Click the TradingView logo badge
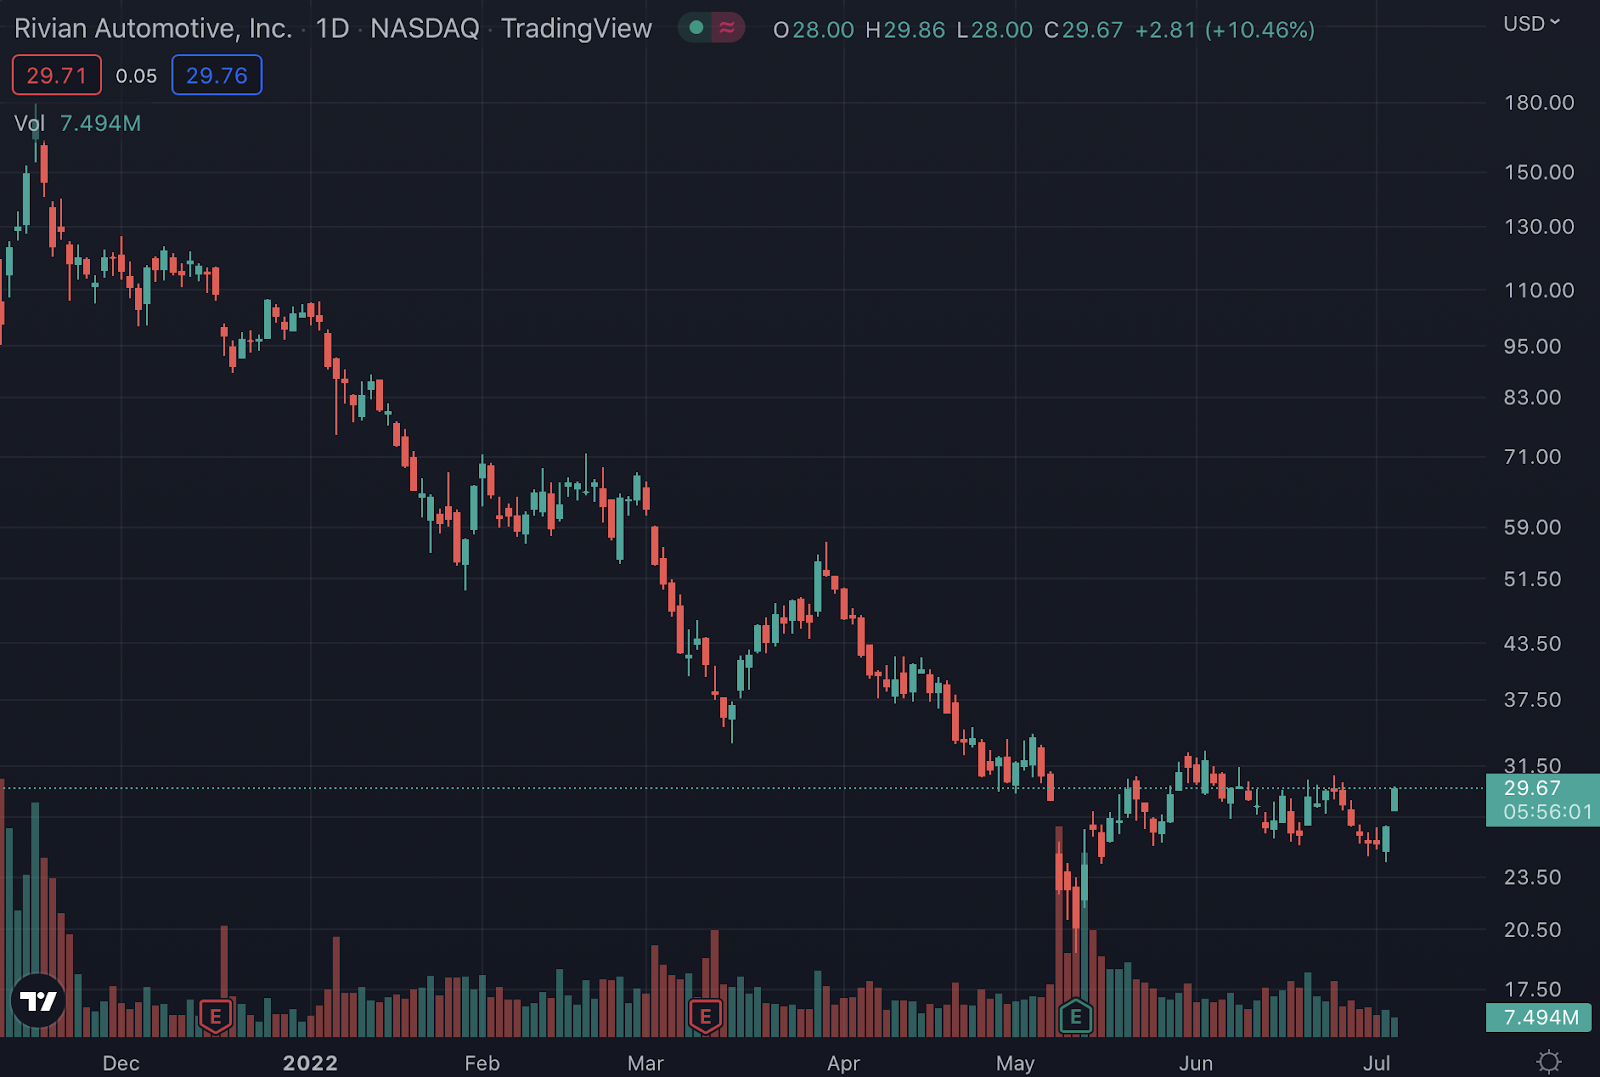The width and height of the screenshot is (1600, 1077). click(39, 1001)
